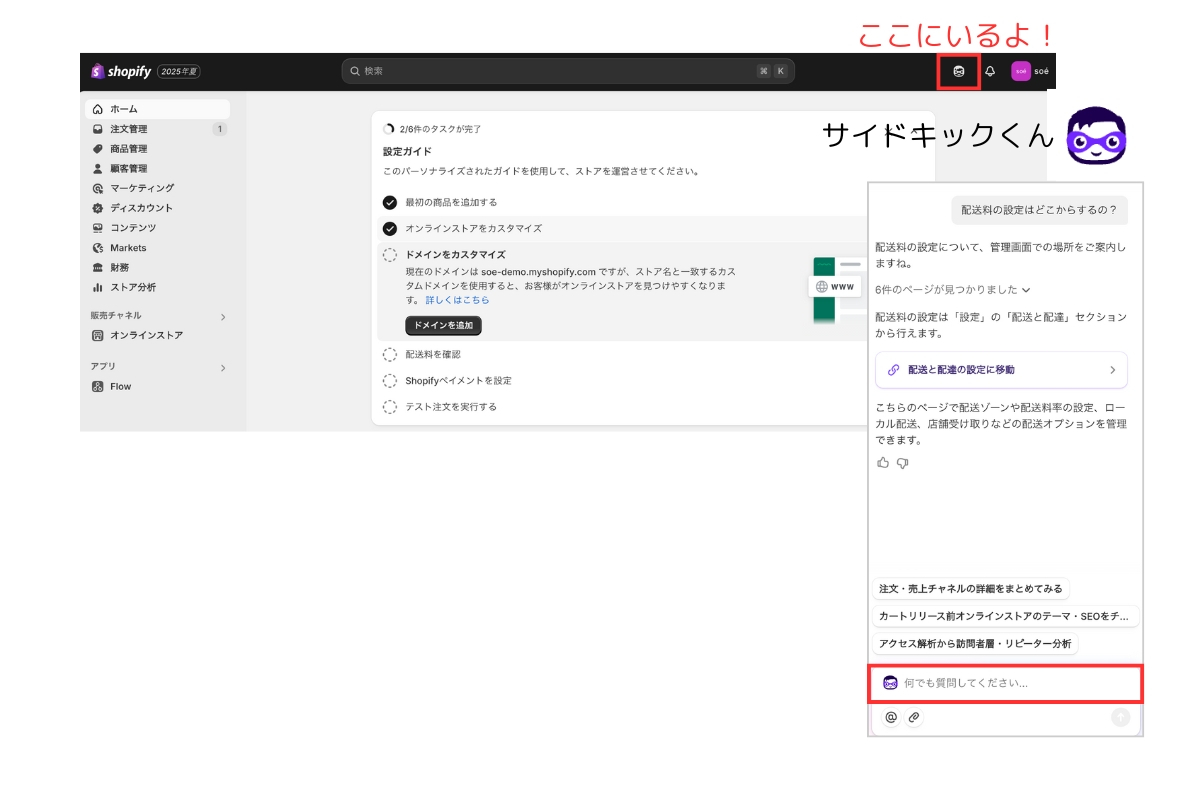The width and height of the screenshot is (1200, 800).
Task: Open 財務 in the sidebar
Action: pos(159,267)
